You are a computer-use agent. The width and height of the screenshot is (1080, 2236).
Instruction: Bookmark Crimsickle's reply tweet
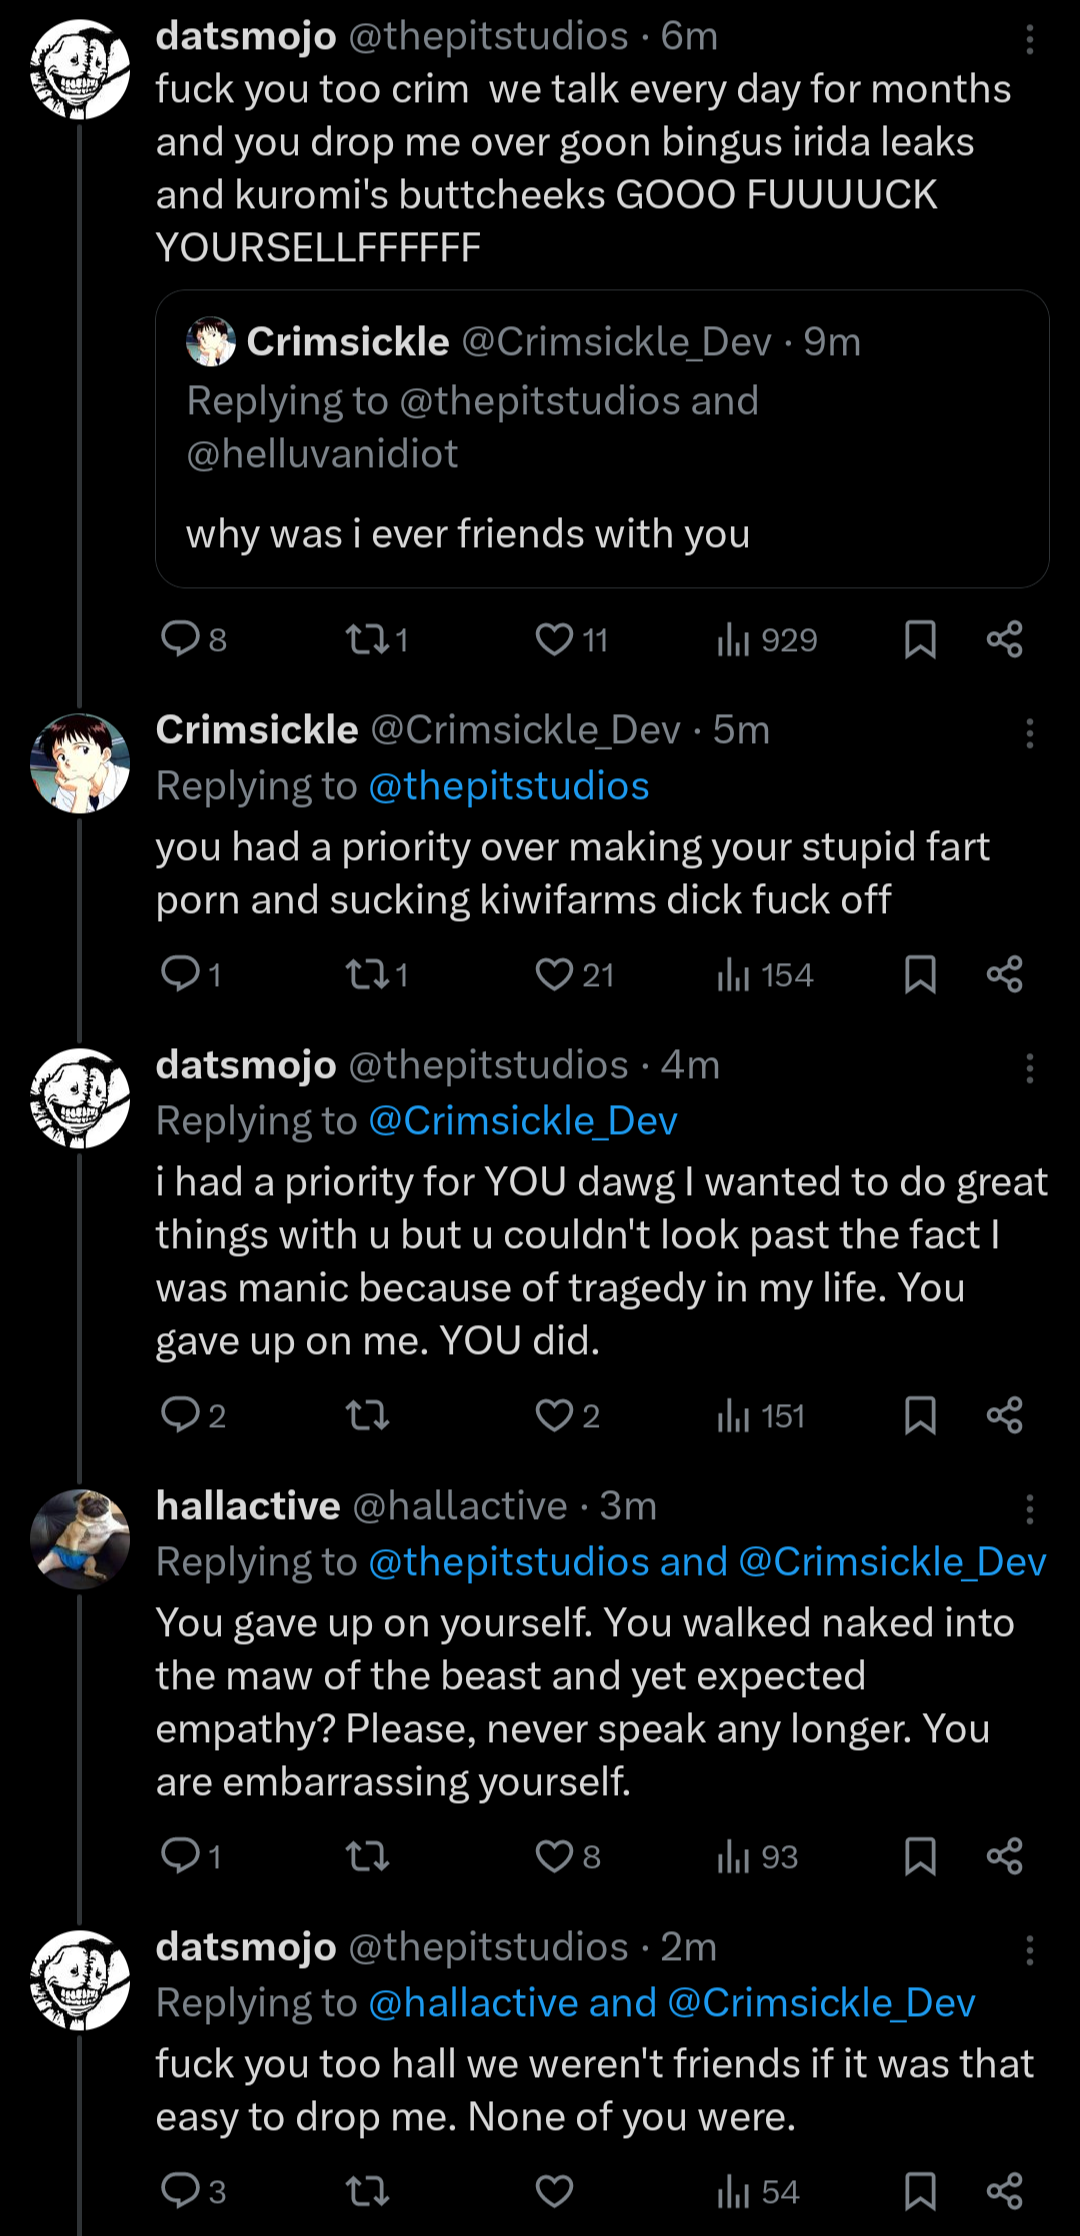click(920, 975)
